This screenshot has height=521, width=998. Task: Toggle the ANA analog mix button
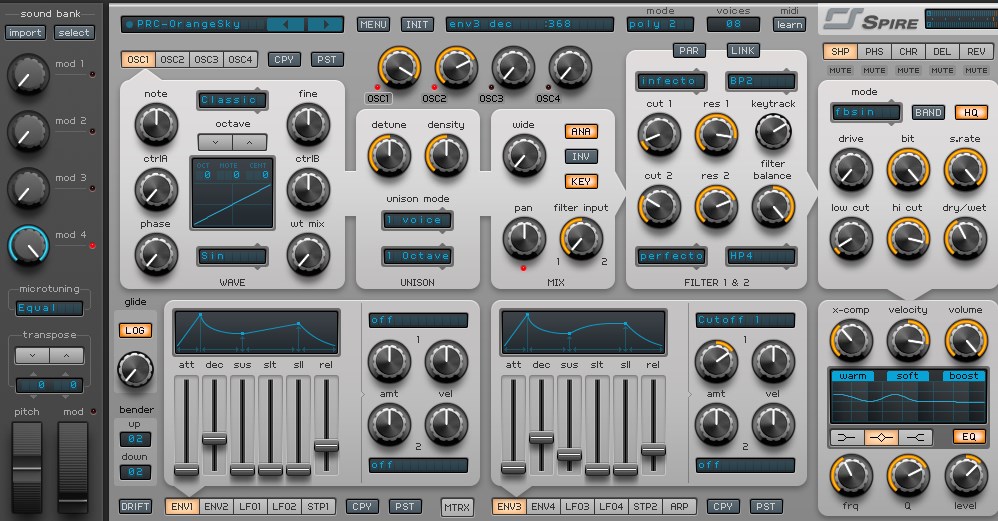[580, 131]
